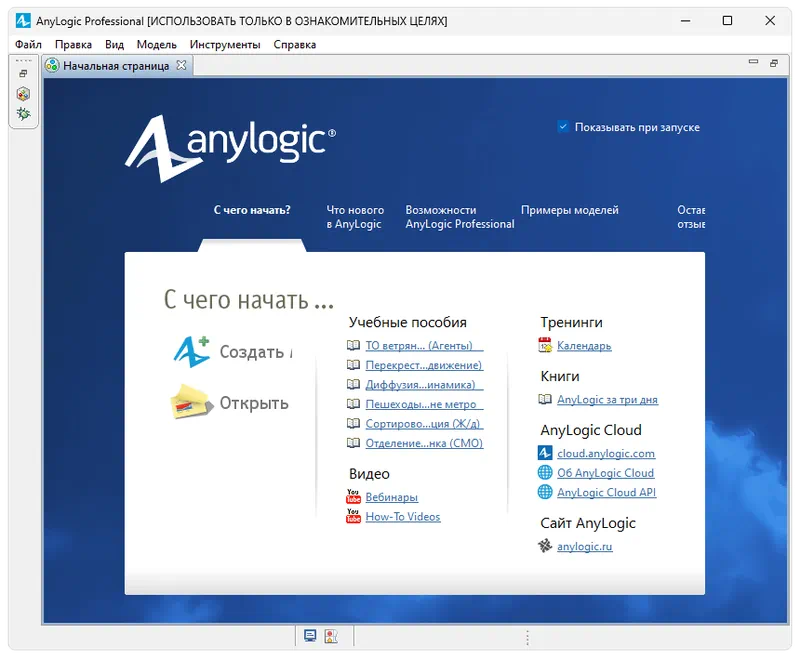
Task: Open the Об AnyLogic Cloud link
Action: click(x=605, y=472)
